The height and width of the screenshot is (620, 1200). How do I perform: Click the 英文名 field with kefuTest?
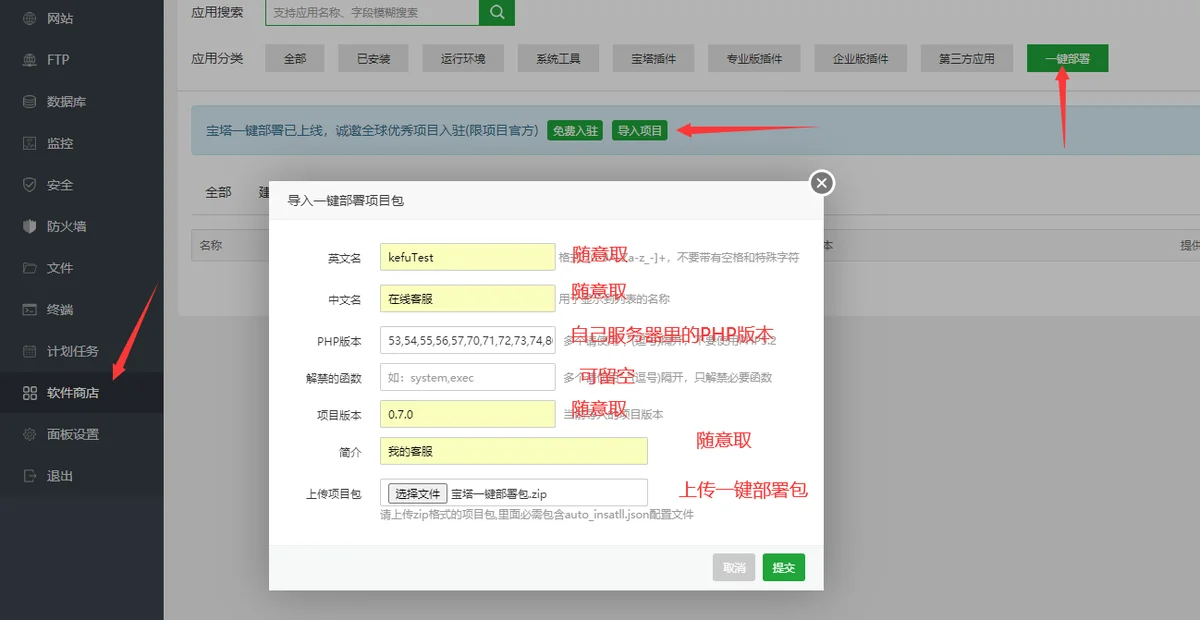[x=467, y=257]
